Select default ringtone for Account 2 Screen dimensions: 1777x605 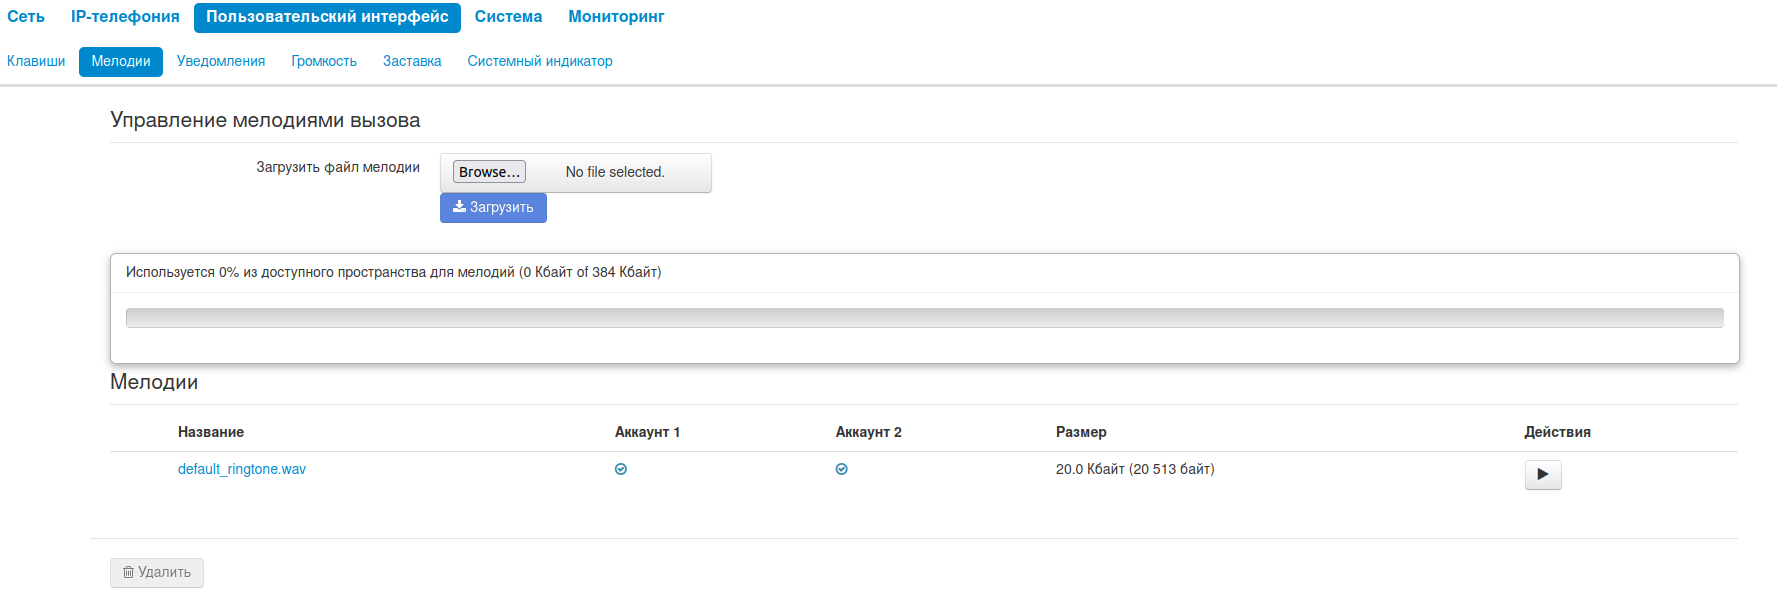pos(842,469)
